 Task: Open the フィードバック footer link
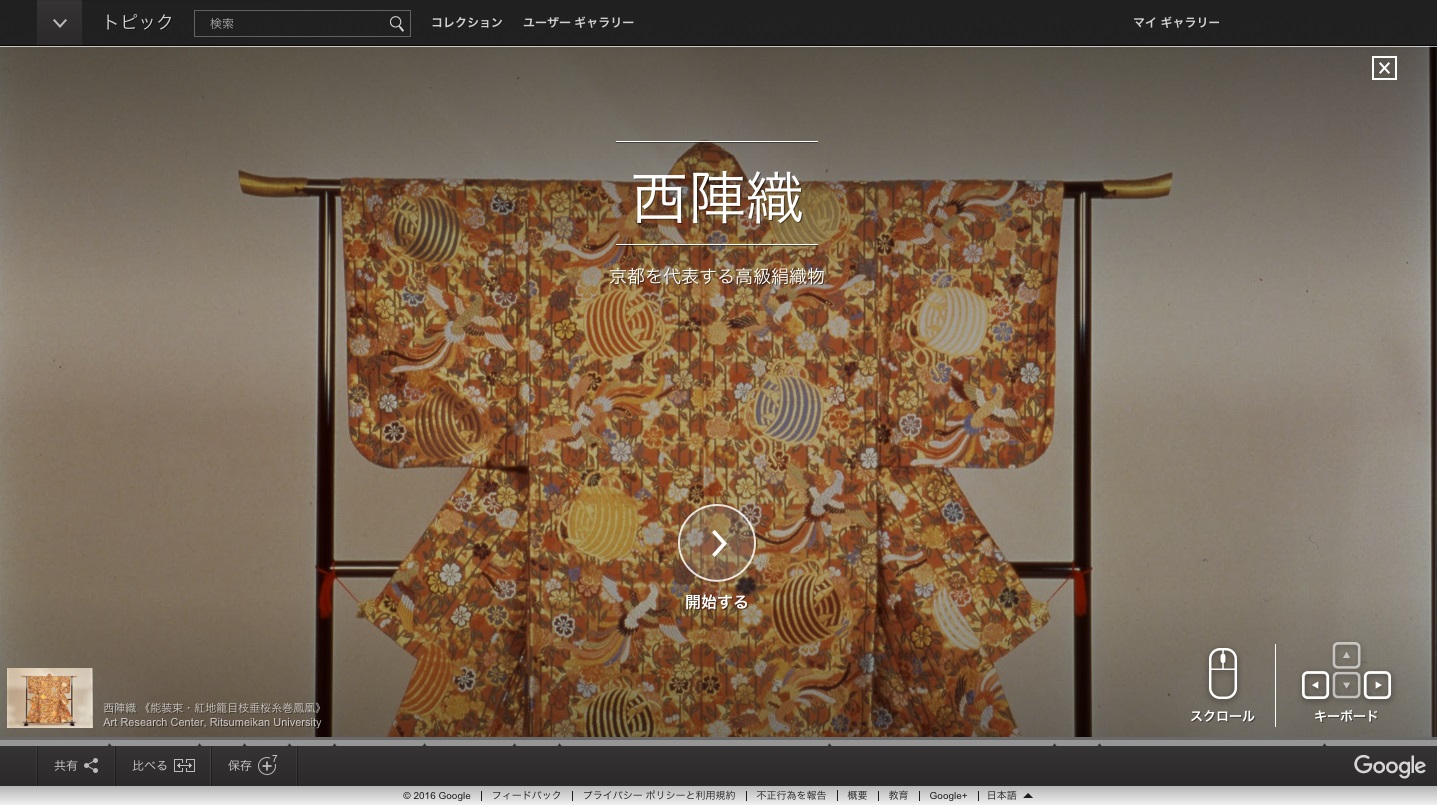tap(526, 796)
